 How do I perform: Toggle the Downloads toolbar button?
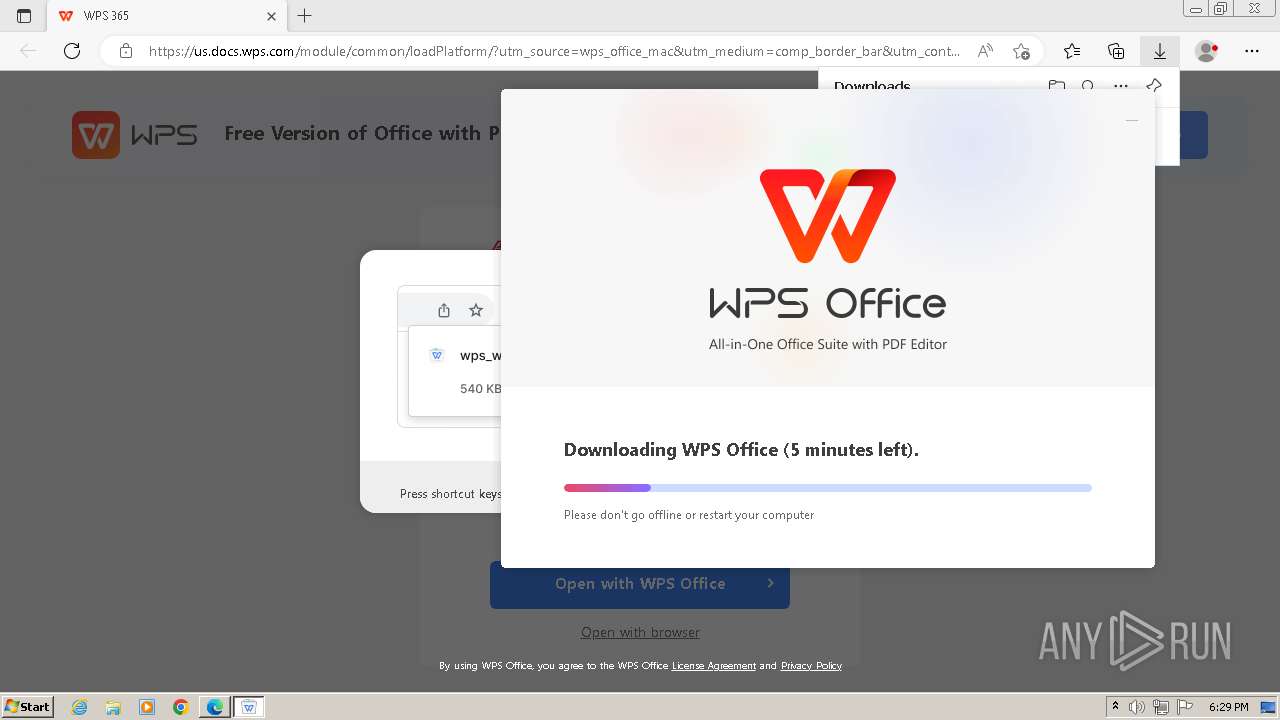[x=1160, y=51]
